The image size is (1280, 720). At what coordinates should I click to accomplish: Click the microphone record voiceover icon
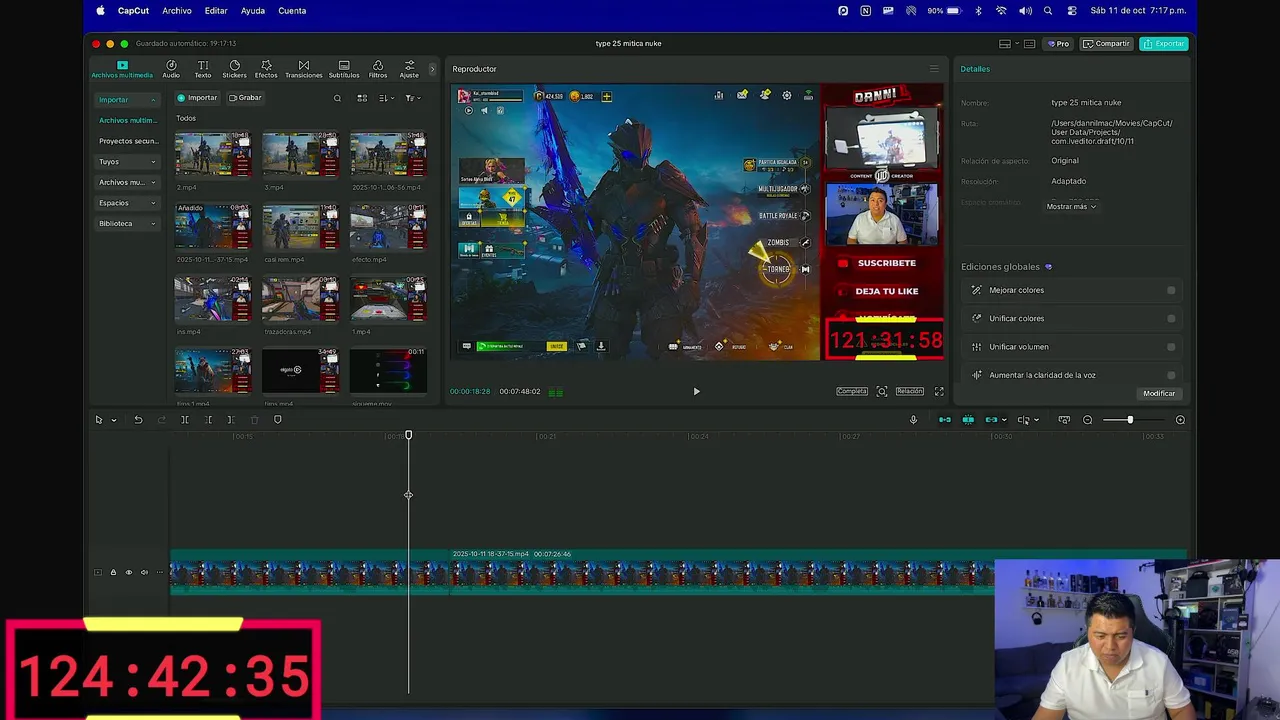[x=913, y=420]
